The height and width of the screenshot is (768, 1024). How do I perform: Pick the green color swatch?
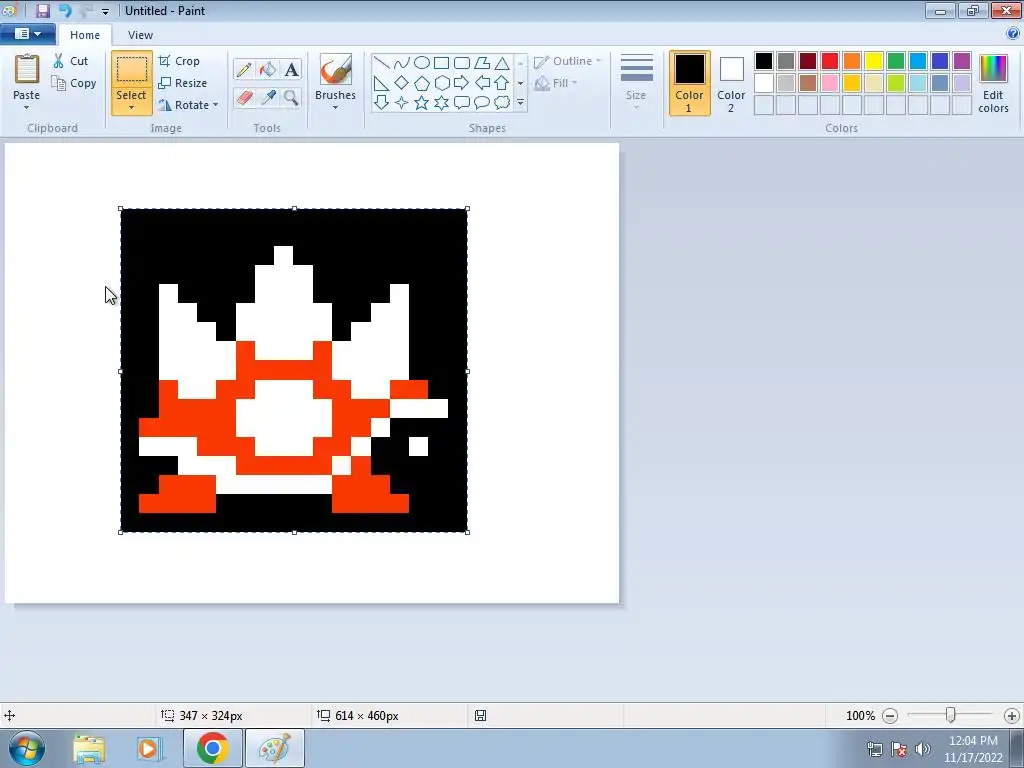tap(896, 61)
